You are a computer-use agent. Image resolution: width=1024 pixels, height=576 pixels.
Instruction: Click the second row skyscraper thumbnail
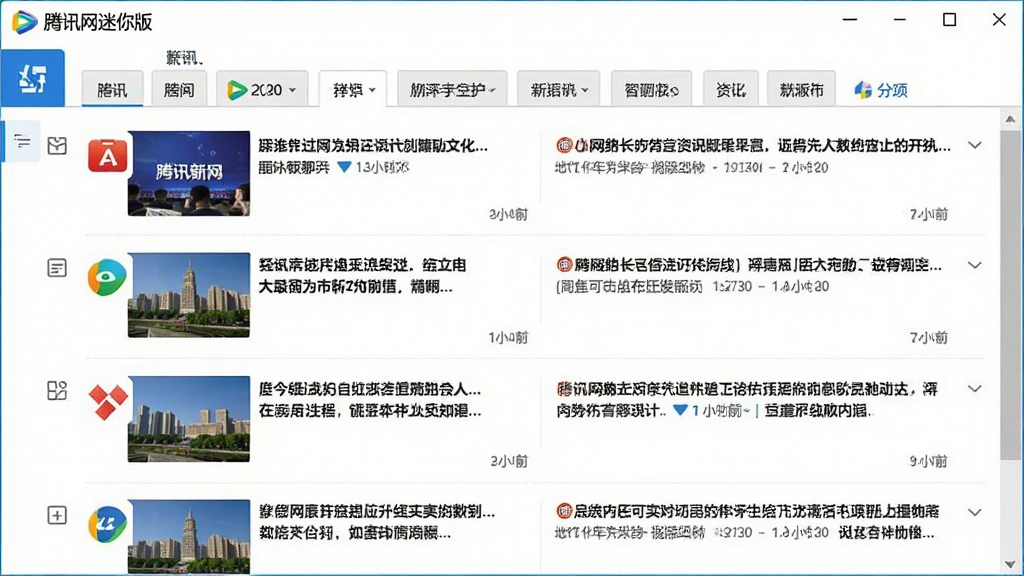pos(189,295)
